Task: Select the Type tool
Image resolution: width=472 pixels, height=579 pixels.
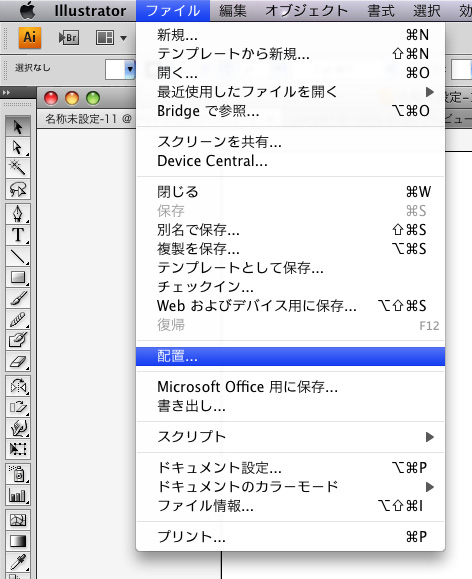Action: point(18,234)
